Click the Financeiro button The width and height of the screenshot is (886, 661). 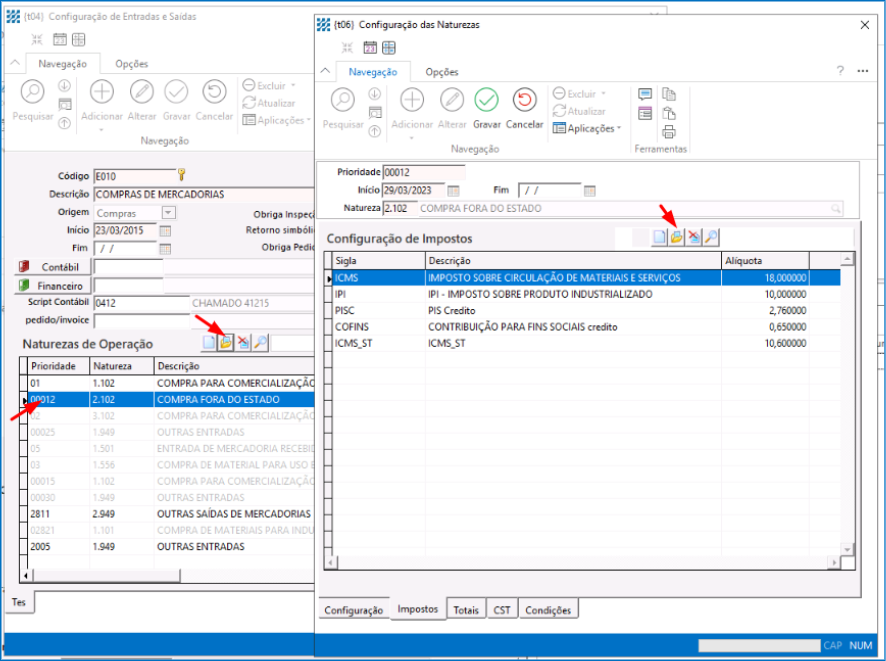tap(53, 286)
